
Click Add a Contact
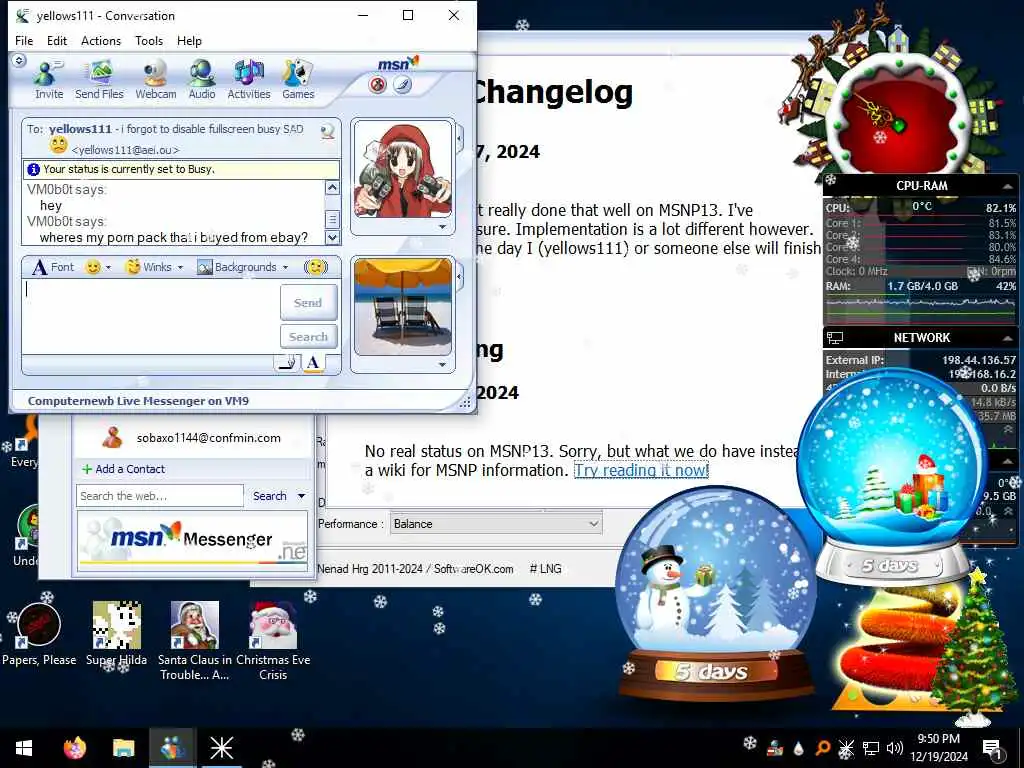123,469
